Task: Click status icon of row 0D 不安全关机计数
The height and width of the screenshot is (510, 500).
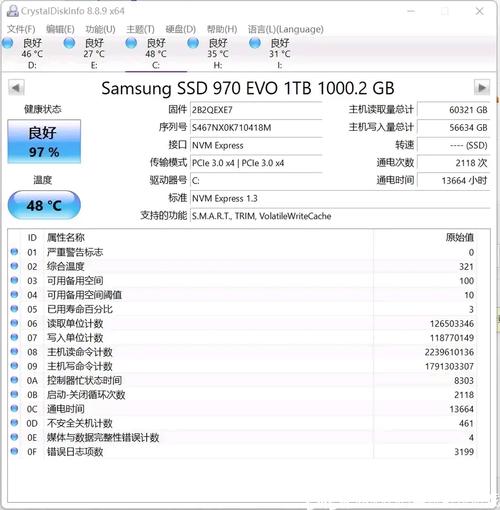Action: [x=14, y=423]
